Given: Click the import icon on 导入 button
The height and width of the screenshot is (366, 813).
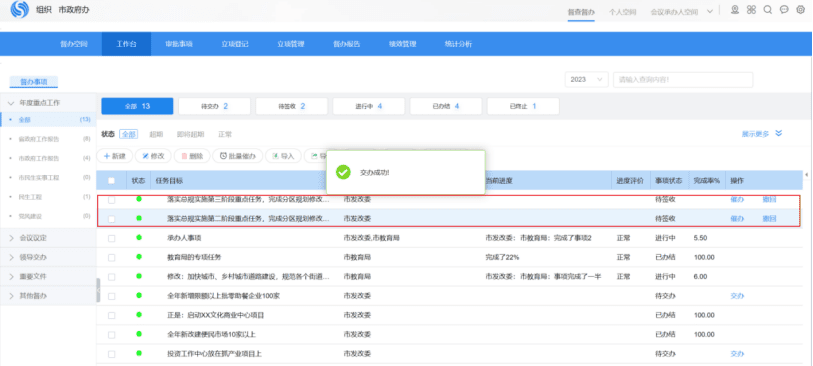Looking at the screenshot, I should coord(276,156).
